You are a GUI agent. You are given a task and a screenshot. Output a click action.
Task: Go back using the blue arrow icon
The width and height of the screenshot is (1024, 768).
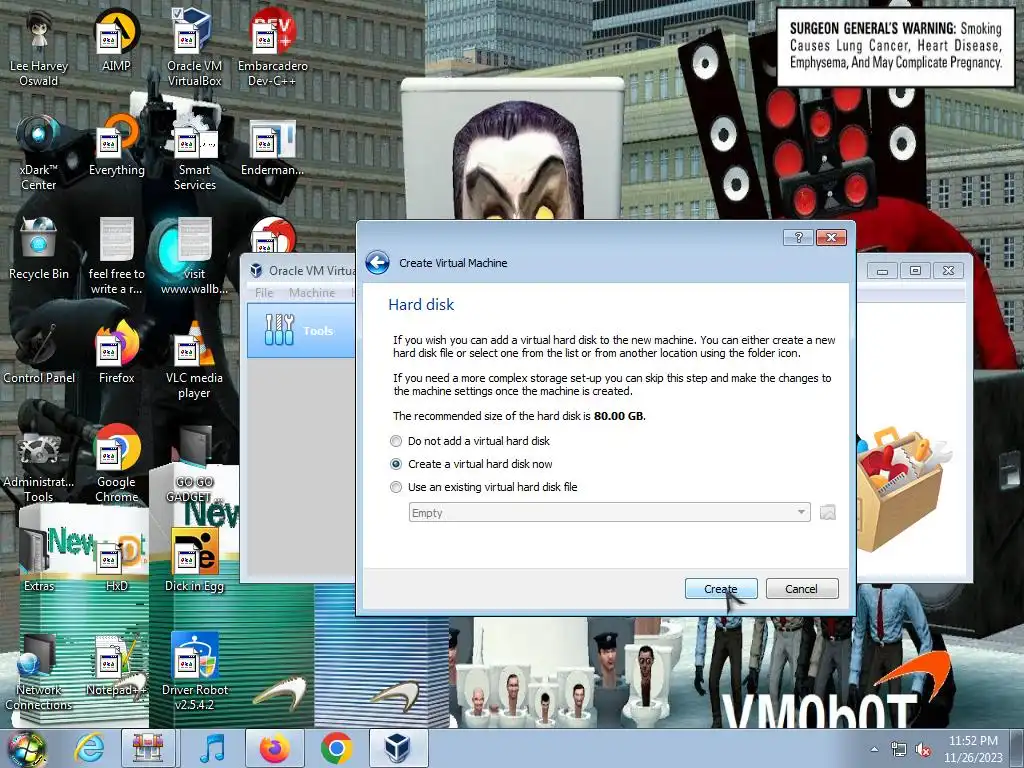(377, 263)
